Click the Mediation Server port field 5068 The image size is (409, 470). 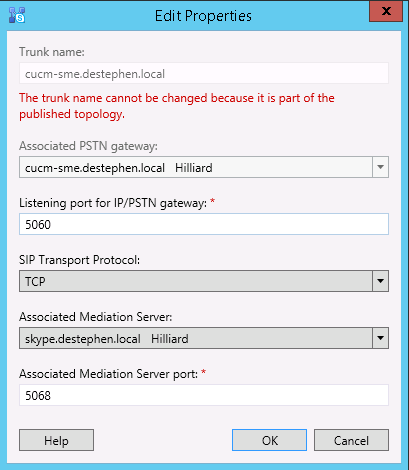[204, 395]
